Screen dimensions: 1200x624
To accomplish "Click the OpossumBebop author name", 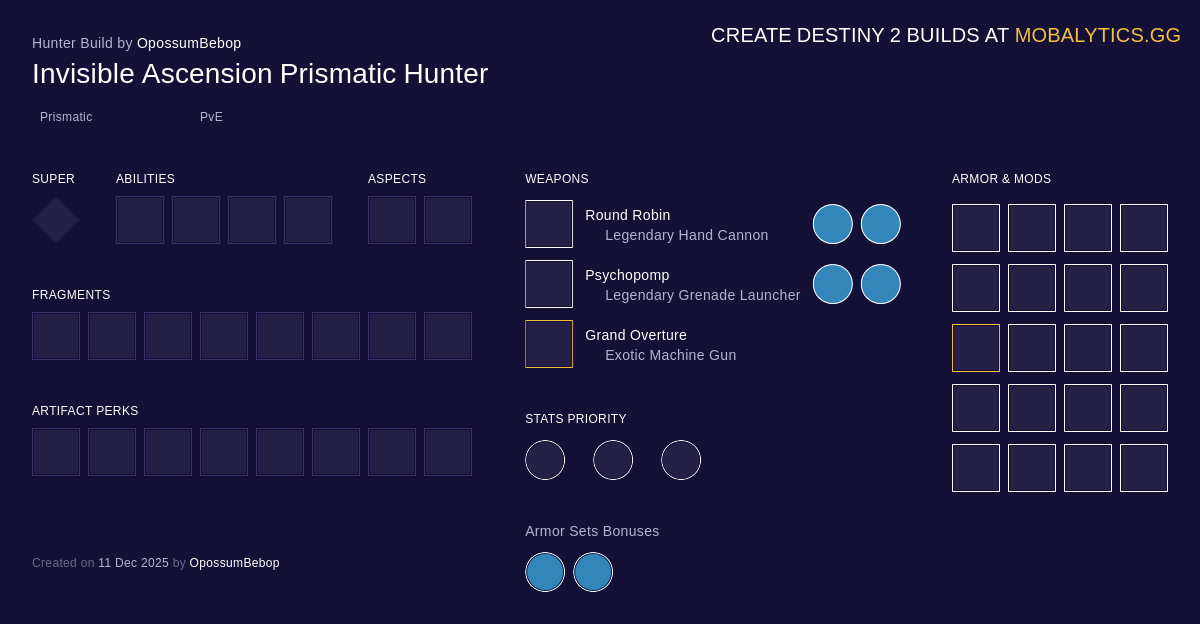I will [189, 43].
